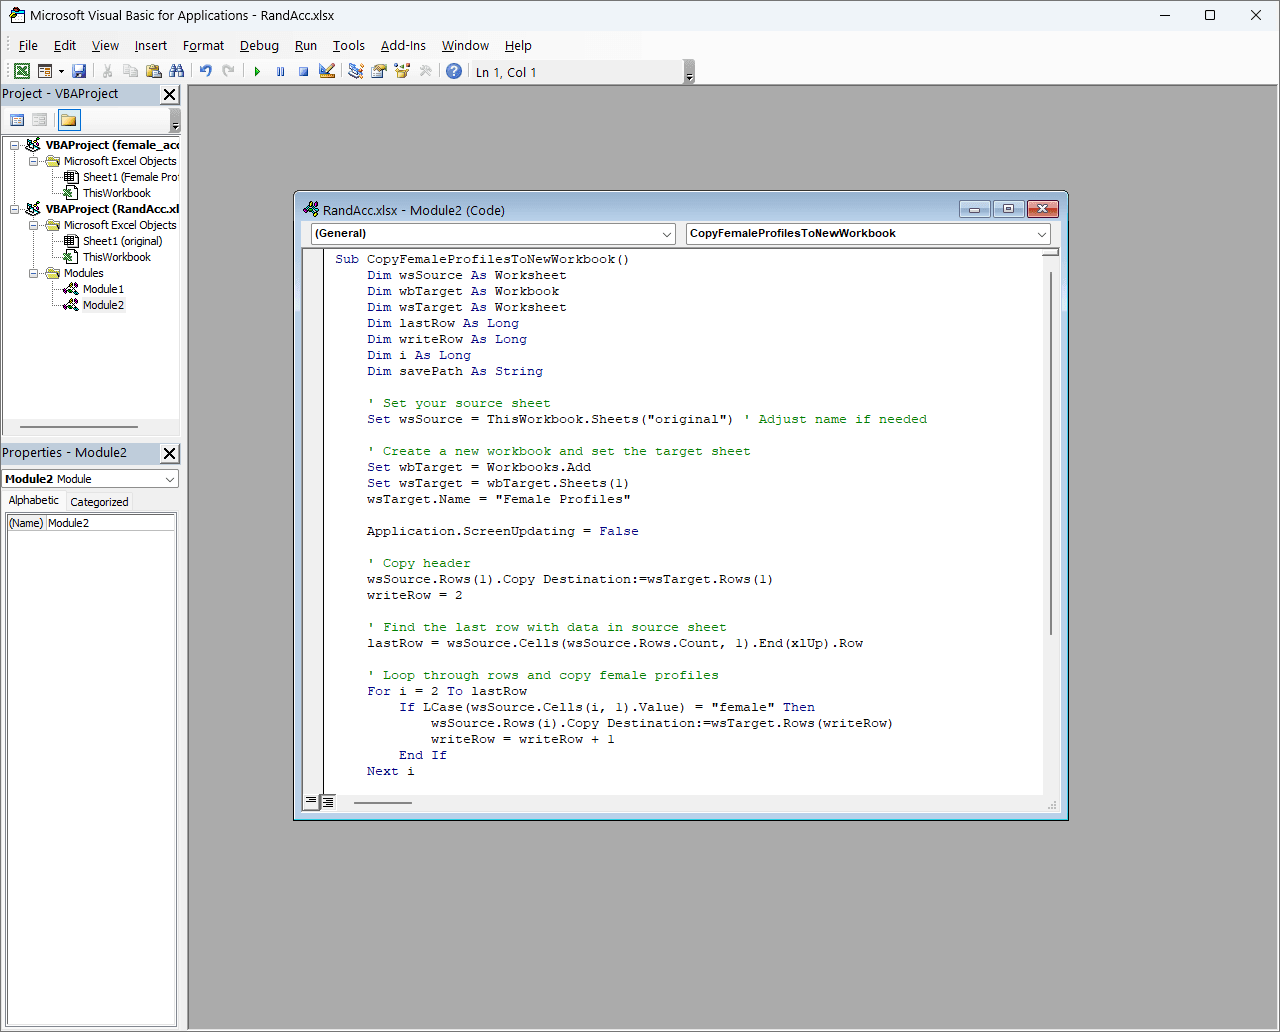Screen dimensions: 1280x1032
Task: Click the code window vertical scrollbar
Action: (1050, 452)
